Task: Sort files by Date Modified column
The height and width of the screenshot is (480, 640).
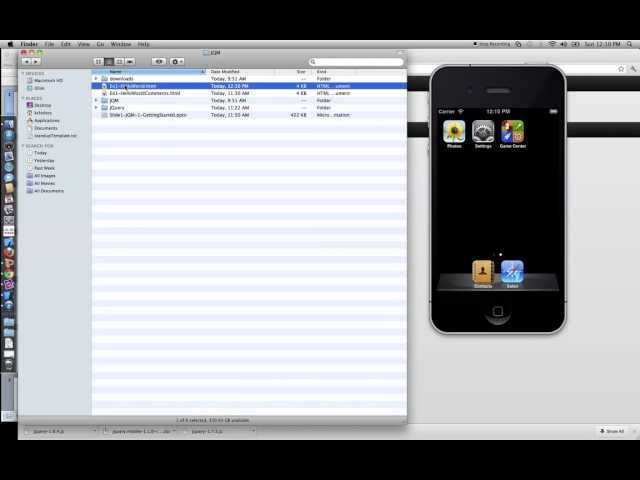Action: [x=241, y=71]
